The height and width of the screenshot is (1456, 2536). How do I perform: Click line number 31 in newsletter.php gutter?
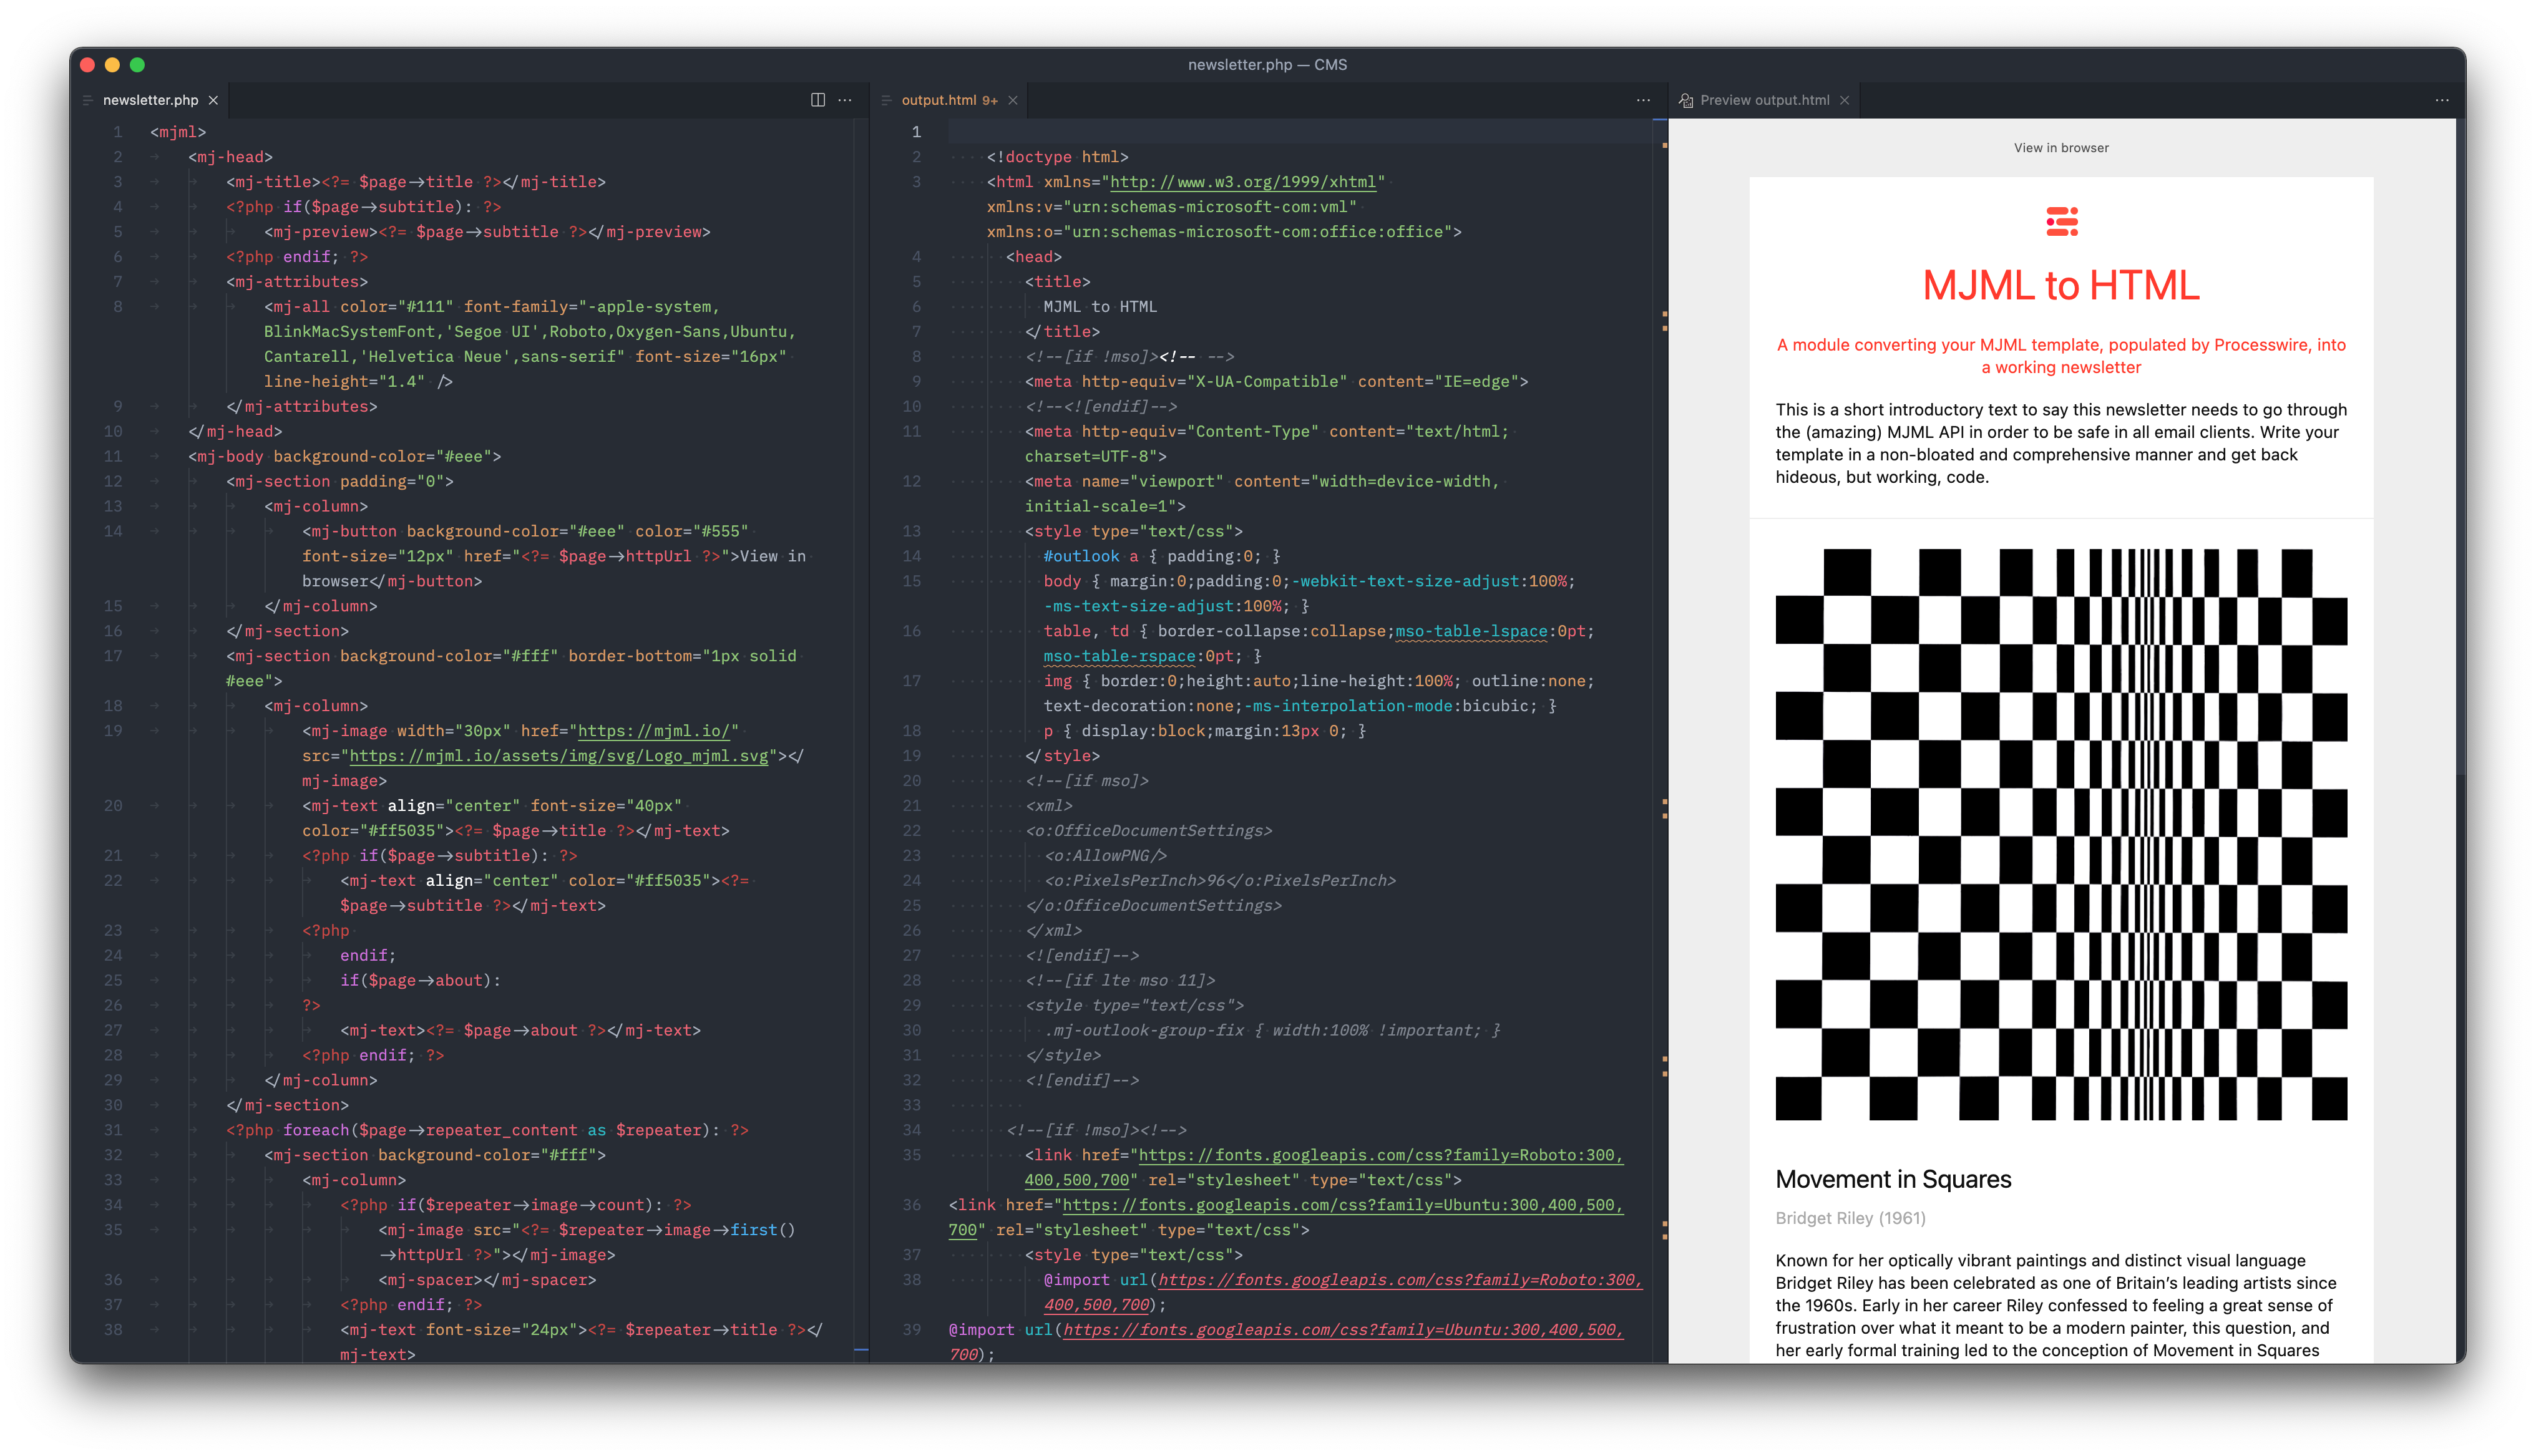pos(113,1130)
